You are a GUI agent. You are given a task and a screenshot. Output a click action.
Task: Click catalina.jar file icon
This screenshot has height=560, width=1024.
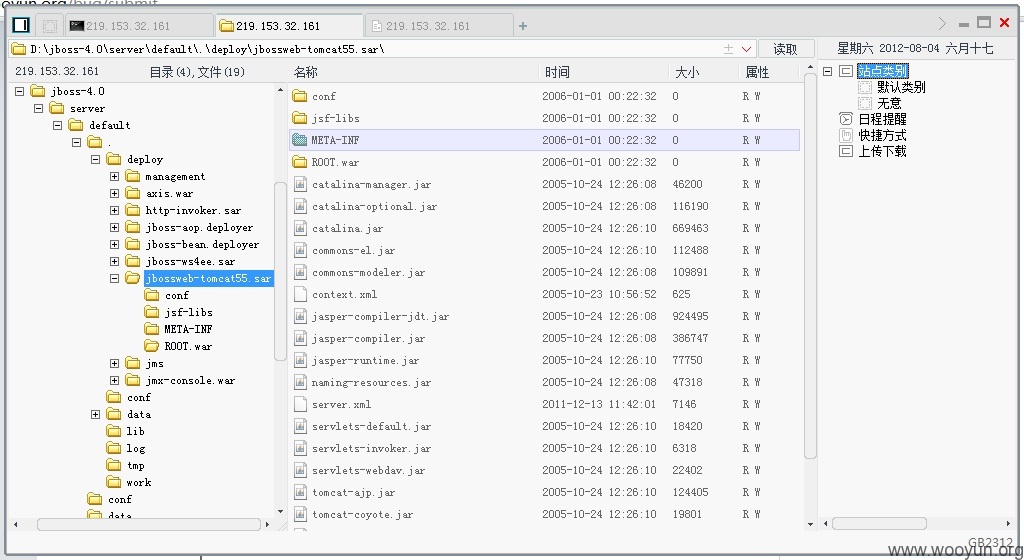300,228
